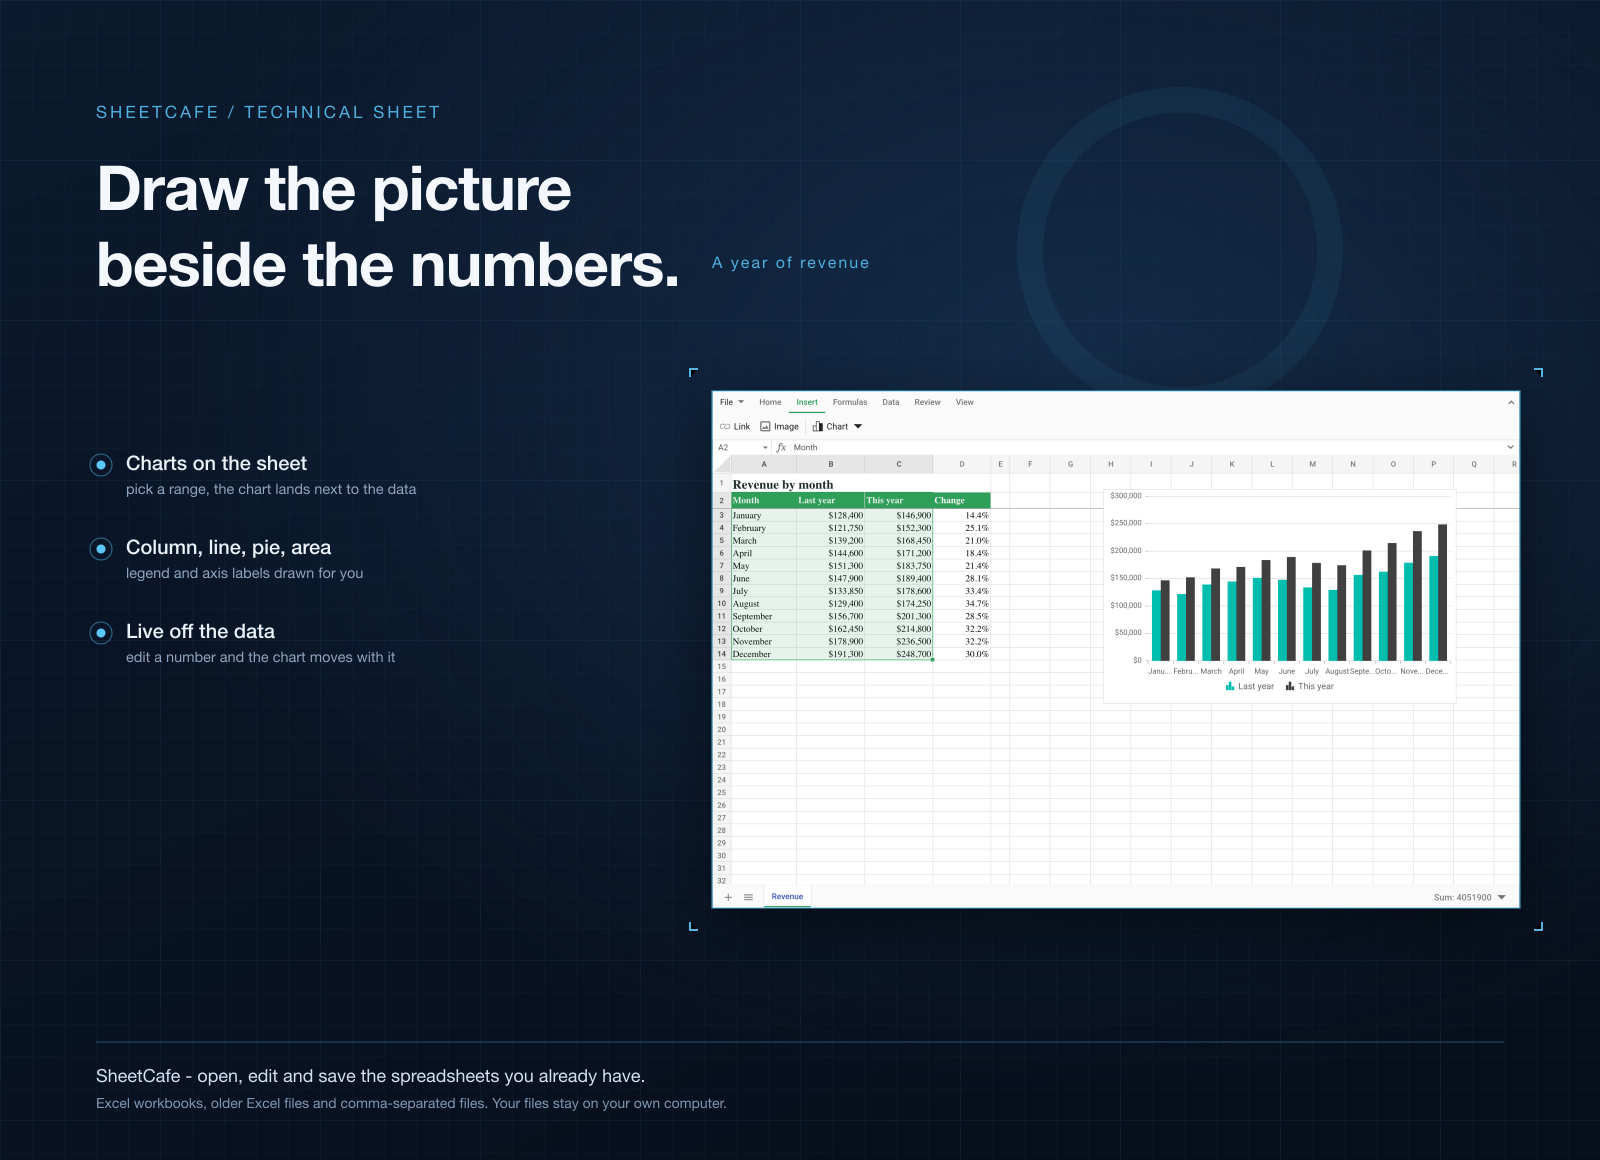Click the 'Live off the data' bullet icon
Image resolution: width=1600 pixels, height=1160 pixels.
tap(101, 632)
